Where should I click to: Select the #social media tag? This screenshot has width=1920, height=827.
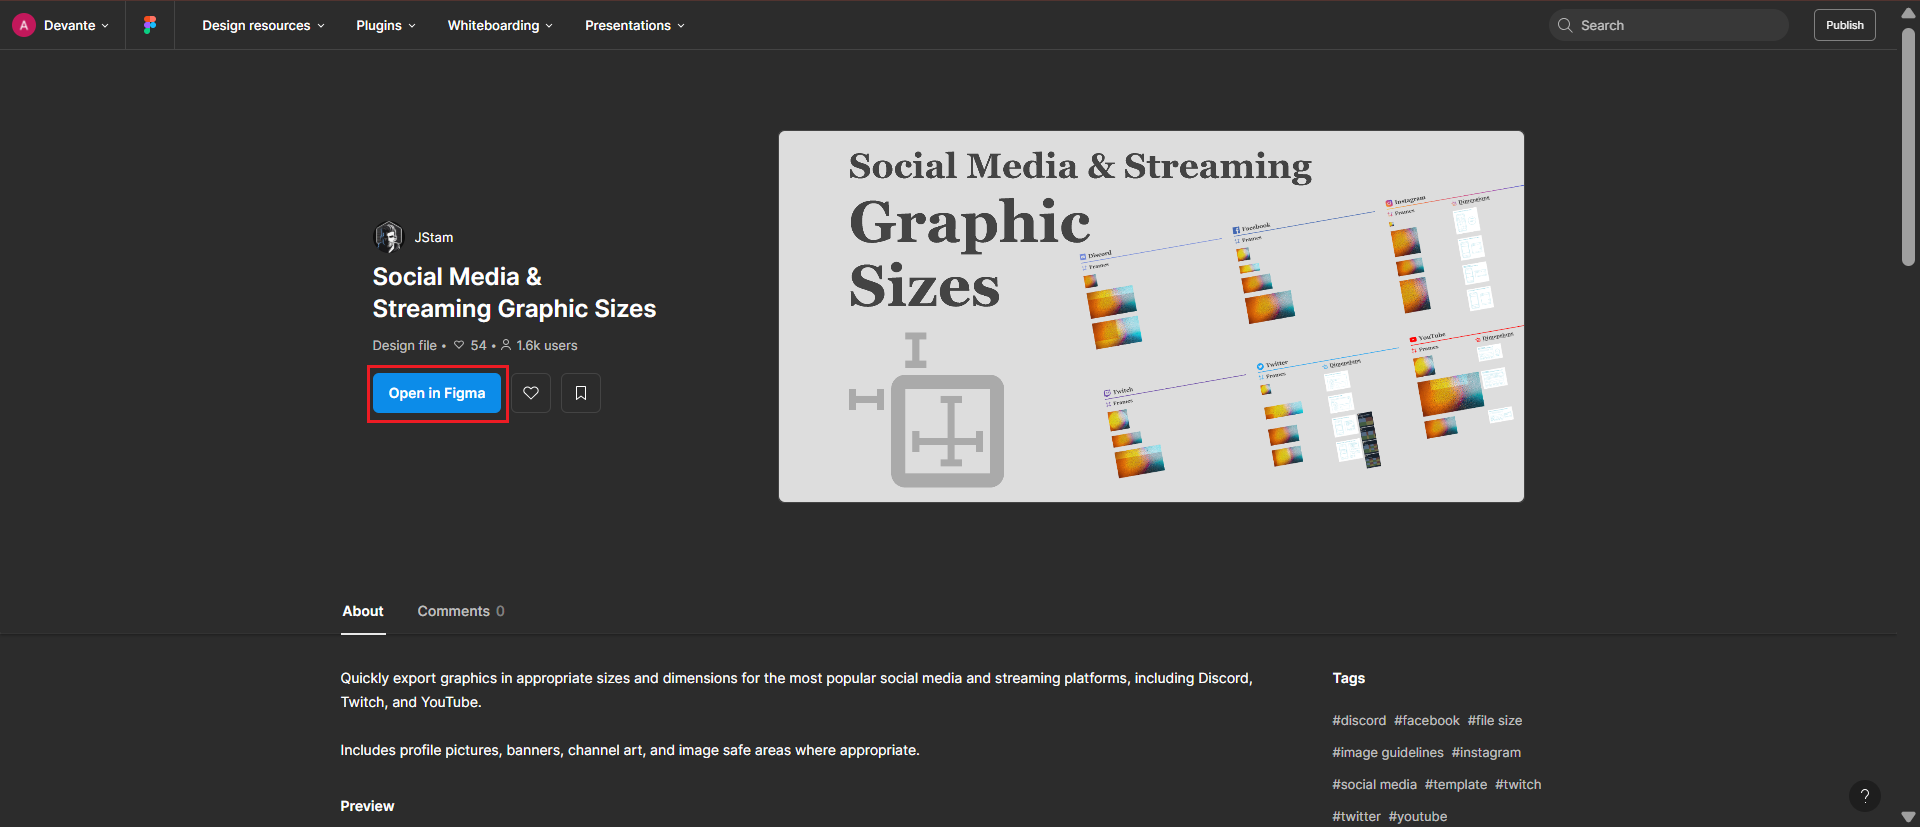pos(1374,784)
